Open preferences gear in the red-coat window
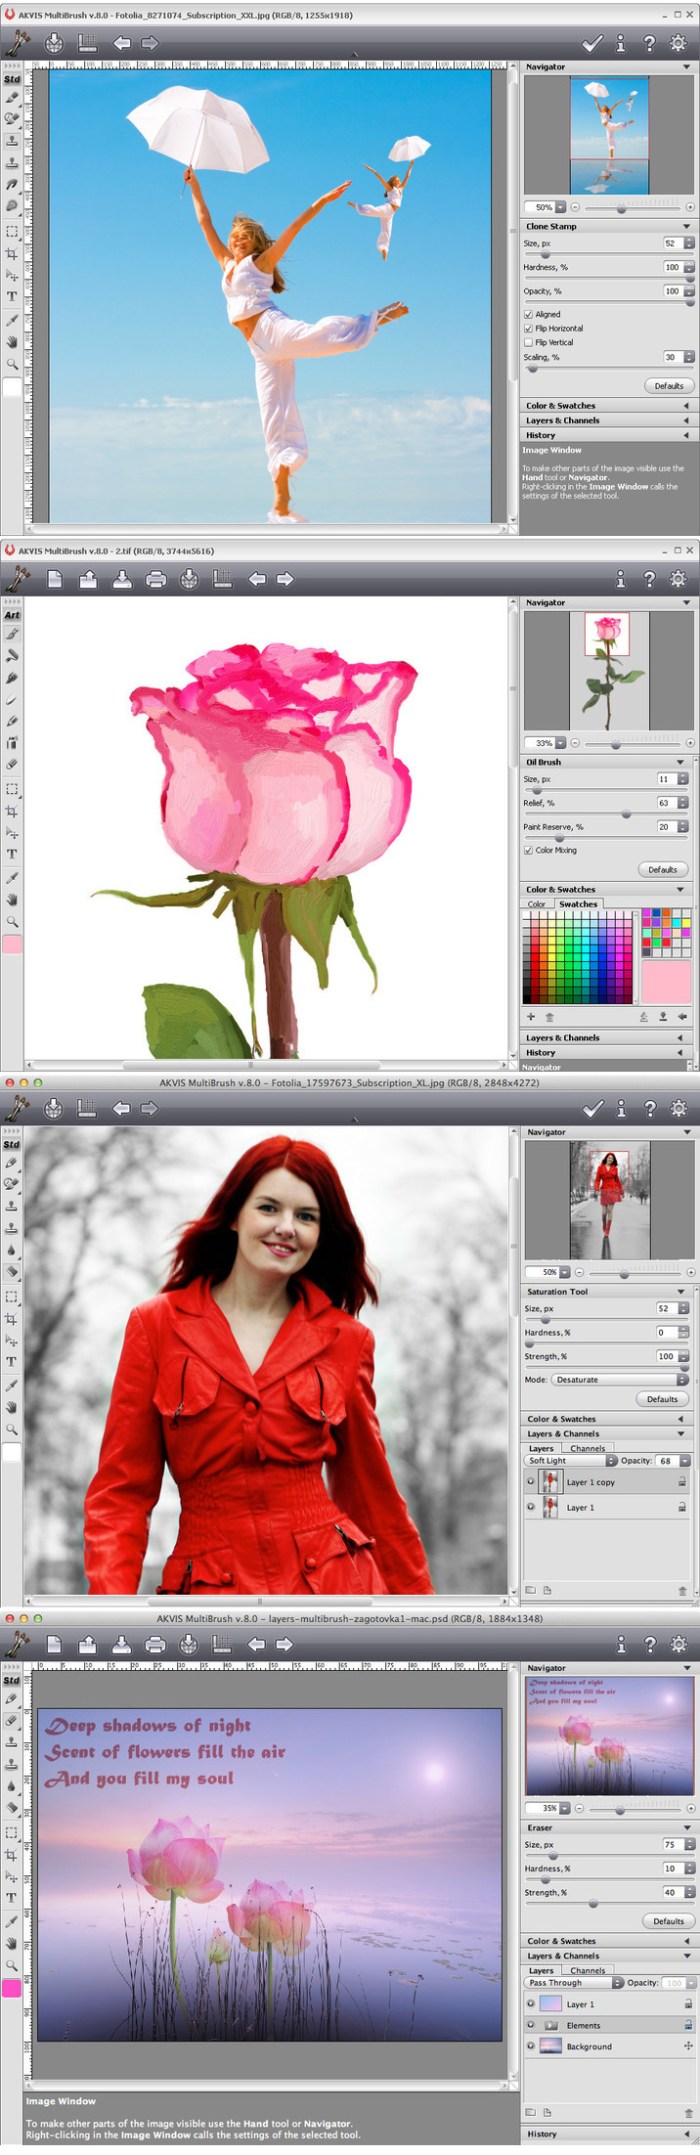The width and height of the screenshot is (700, 2155). (x=679, y=1108)
